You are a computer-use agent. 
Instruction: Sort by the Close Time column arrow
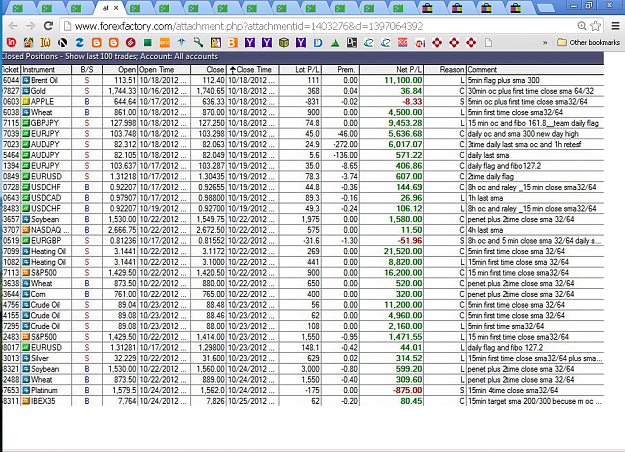click(232, 70)
